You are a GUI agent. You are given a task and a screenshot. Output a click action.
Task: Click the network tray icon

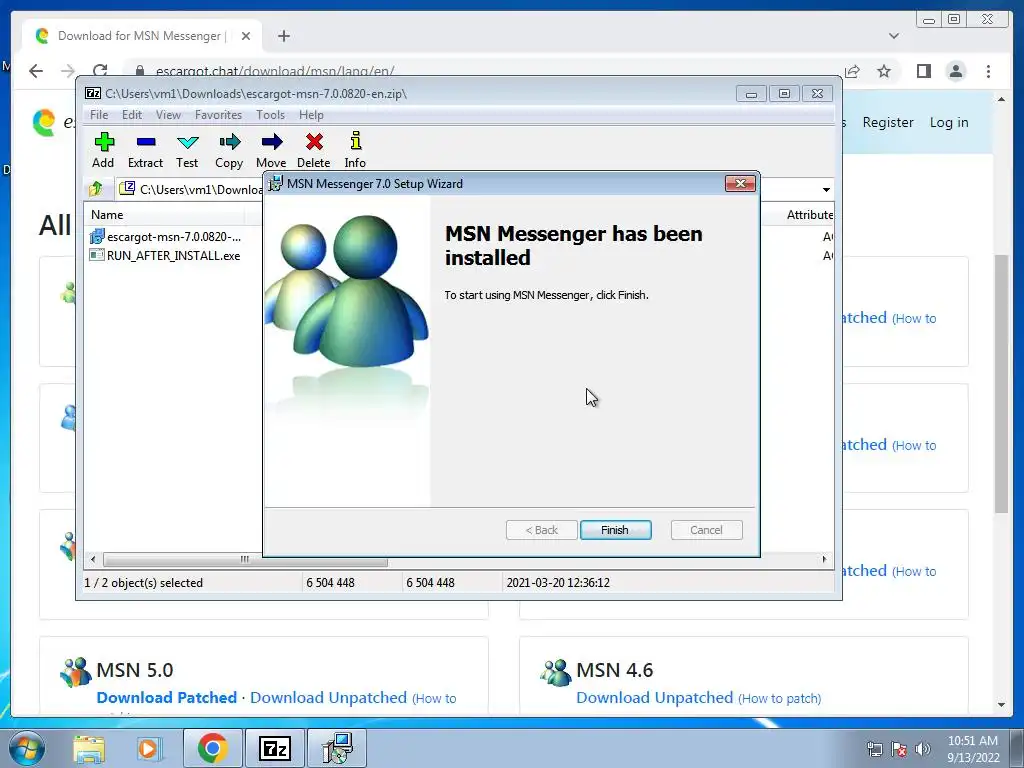coord(874,749)
